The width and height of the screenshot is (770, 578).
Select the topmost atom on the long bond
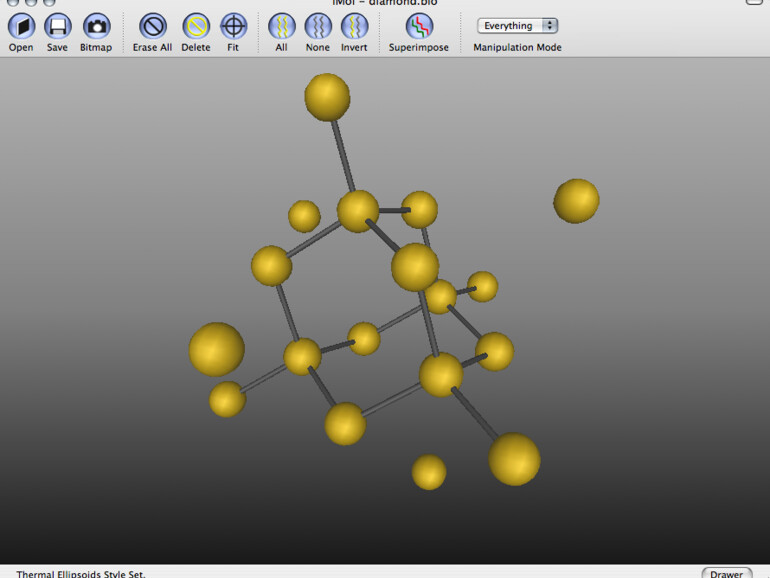pos(327,97)
